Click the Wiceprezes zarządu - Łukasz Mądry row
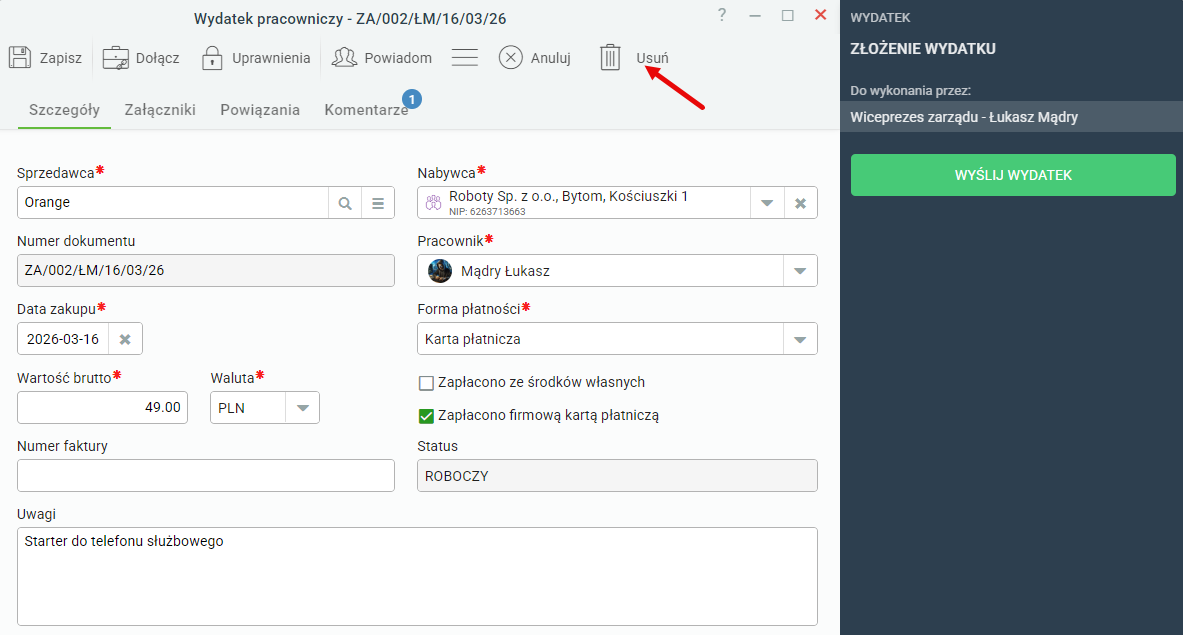1183x635 pixels. coord(1011,117)
